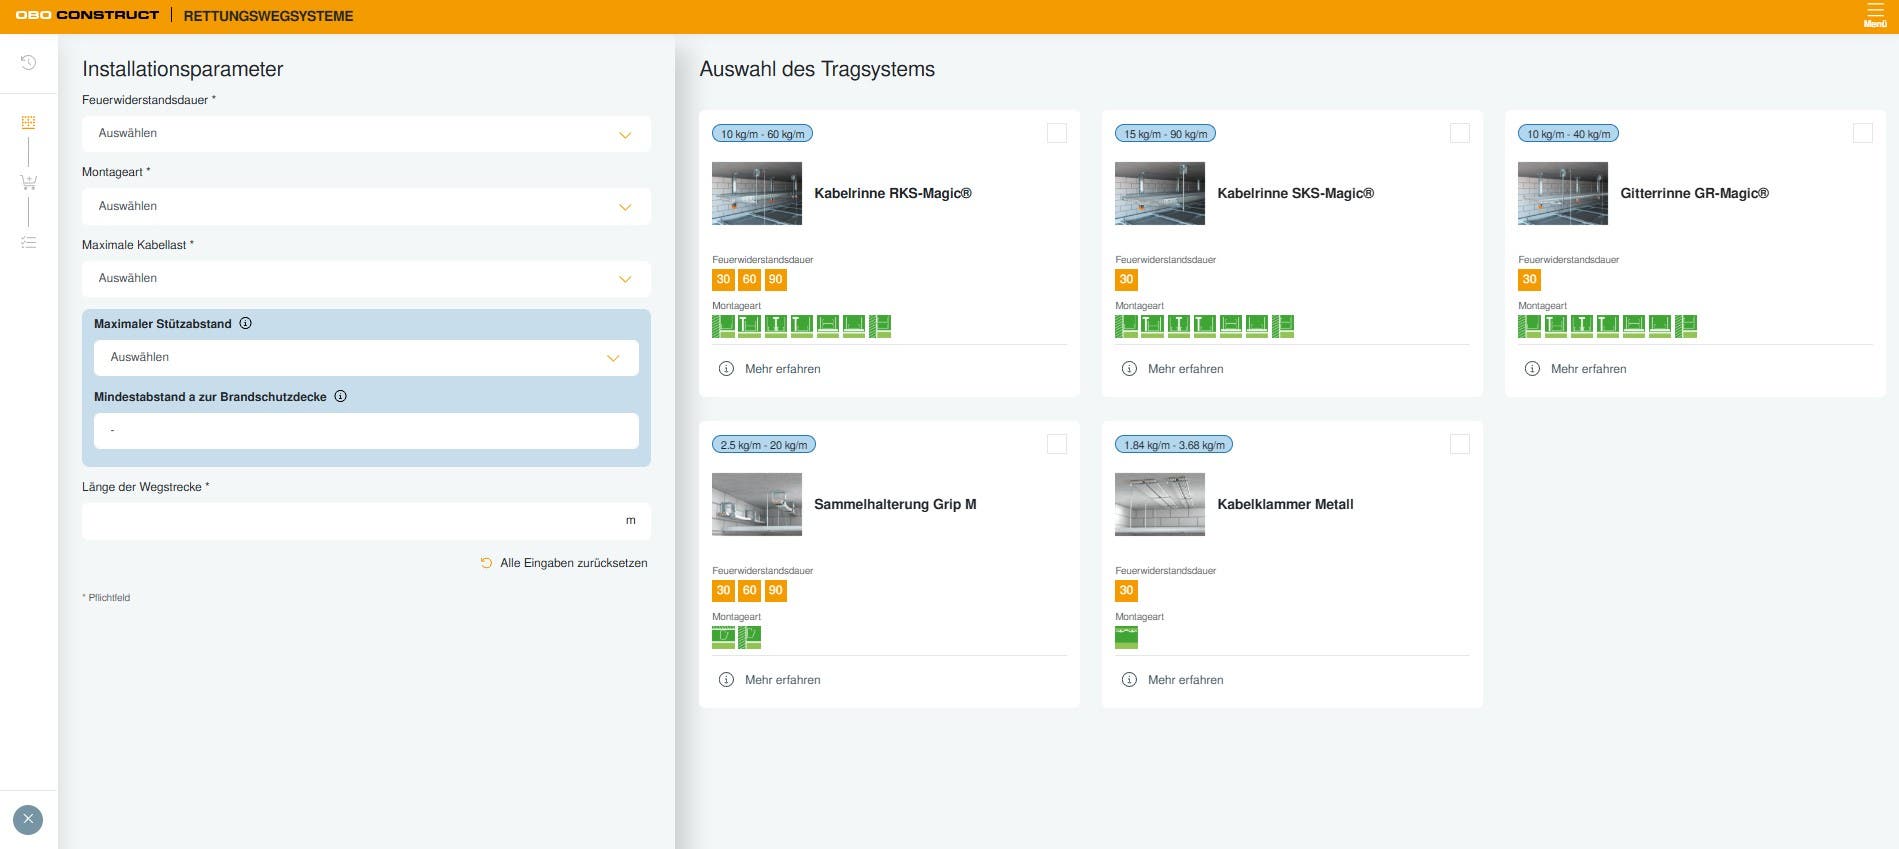
Task: Click the history clock icon in sidebar
Action: tap(29, 62)
